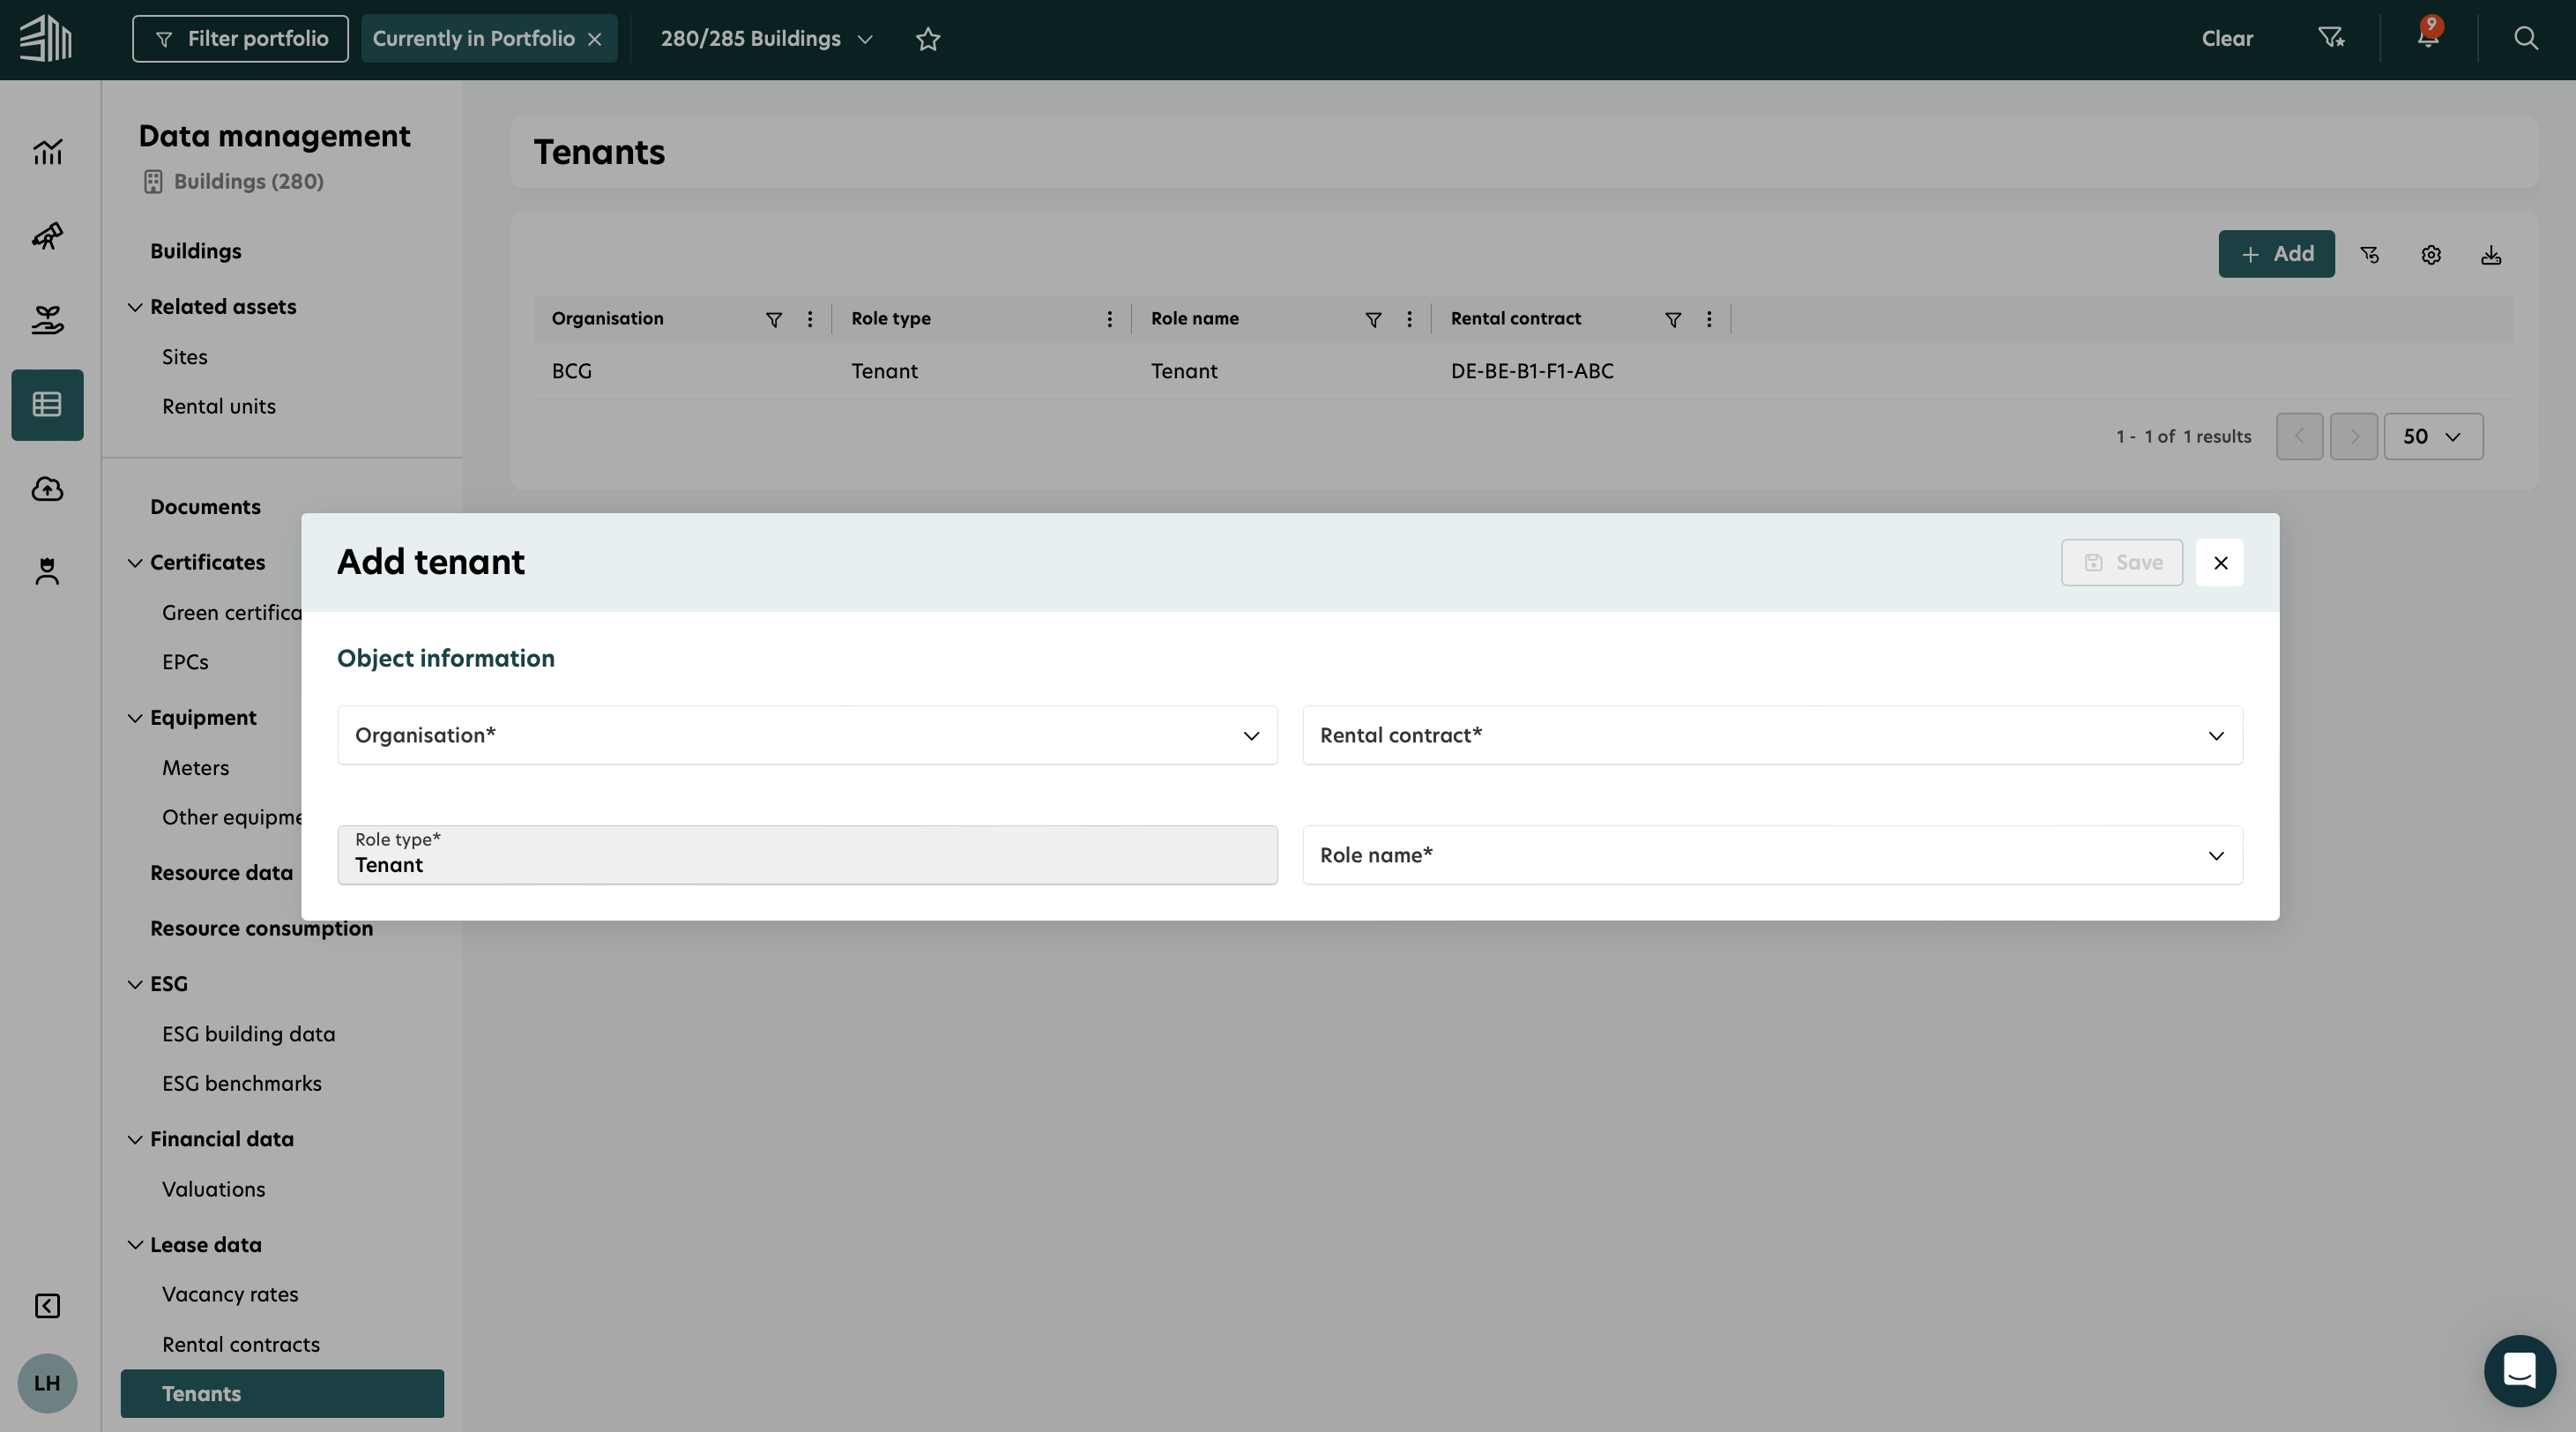Screen dimensions: 2576x1432
Task: Open the Organisation dropdown in form
Action: [x=807, y=736]
